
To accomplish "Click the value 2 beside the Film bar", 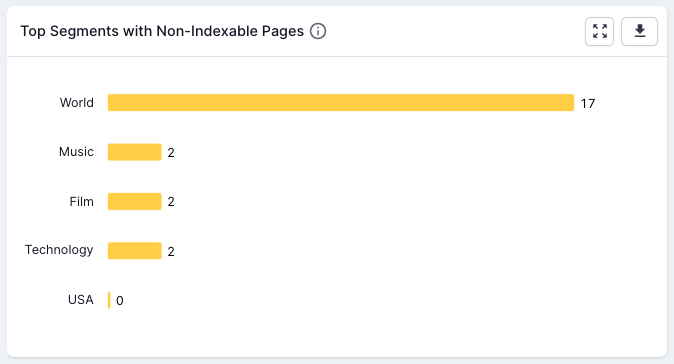I will point(171,202).
